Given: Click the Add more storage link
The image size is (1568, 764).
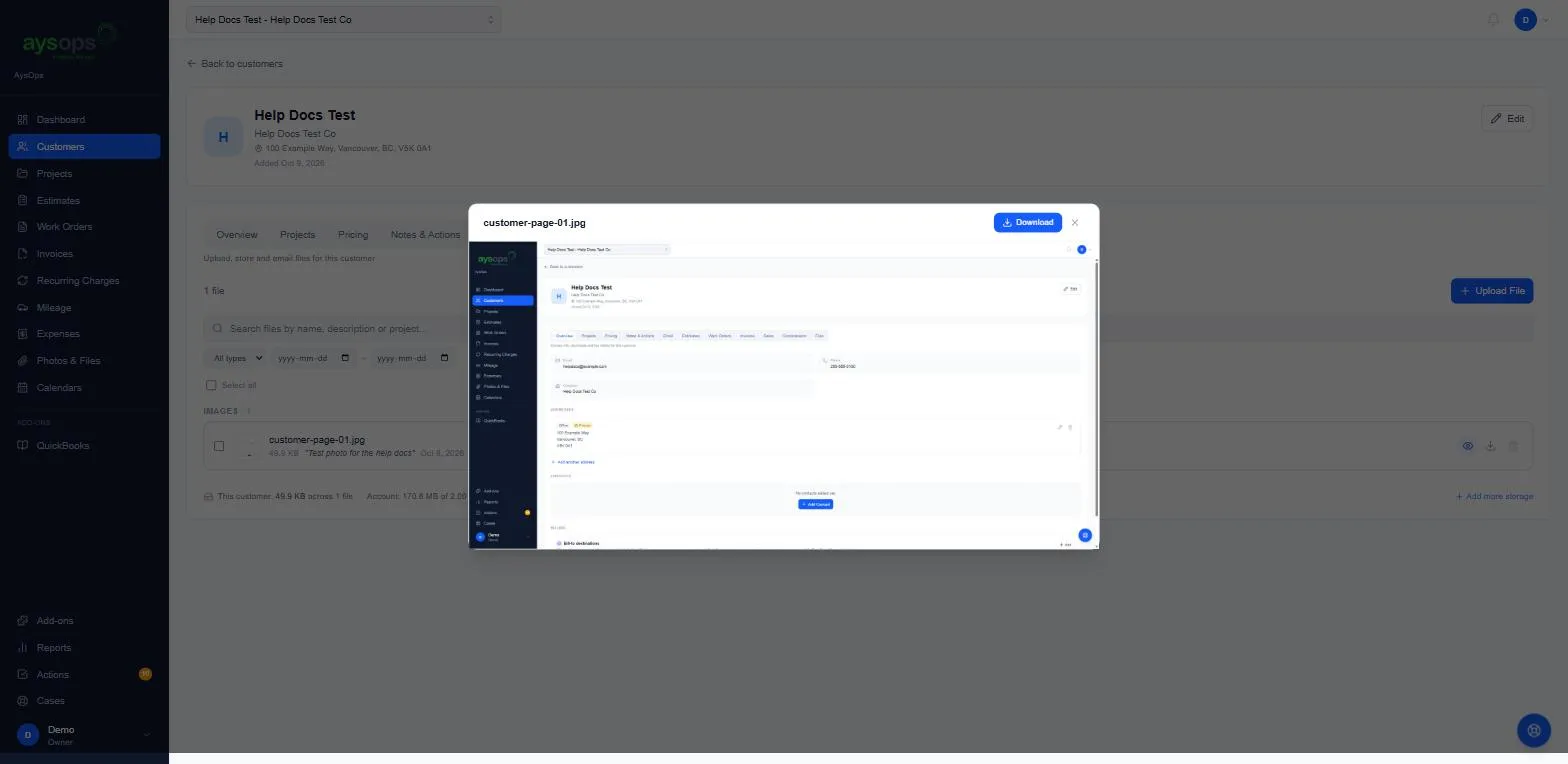Looking at the screenshot, I should click(x=1494, y=496).
